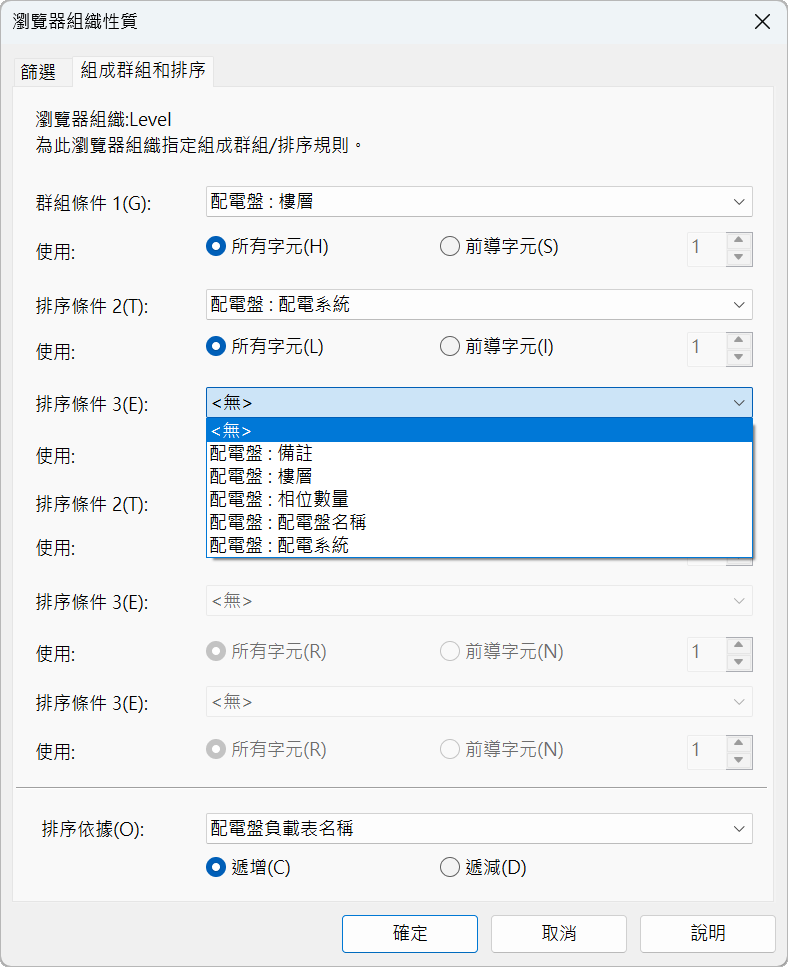The width and height of the screenshot is (788, 967).
Task: Select 遞增(C) ascending radio button
Action: click(248, 868)
